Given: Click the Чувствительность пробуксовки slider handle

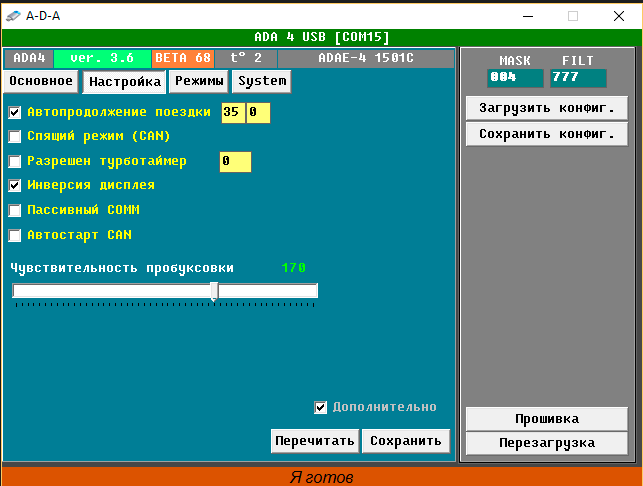Looking at the screenshot, I should pyautogui.click(x=214, y=291).
